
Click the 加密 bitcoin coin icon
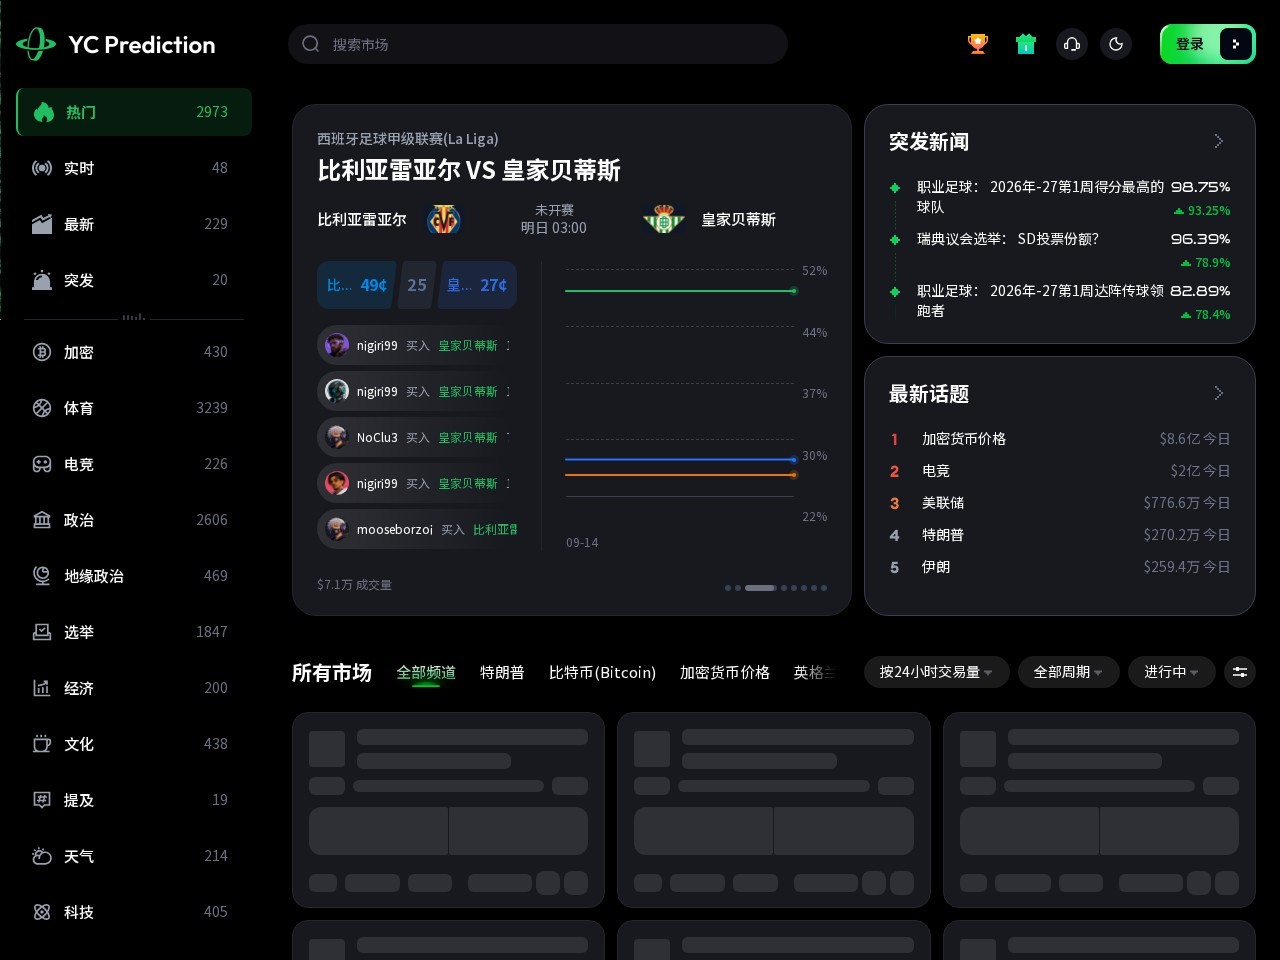pyautogui.click(x=42, y=352)
